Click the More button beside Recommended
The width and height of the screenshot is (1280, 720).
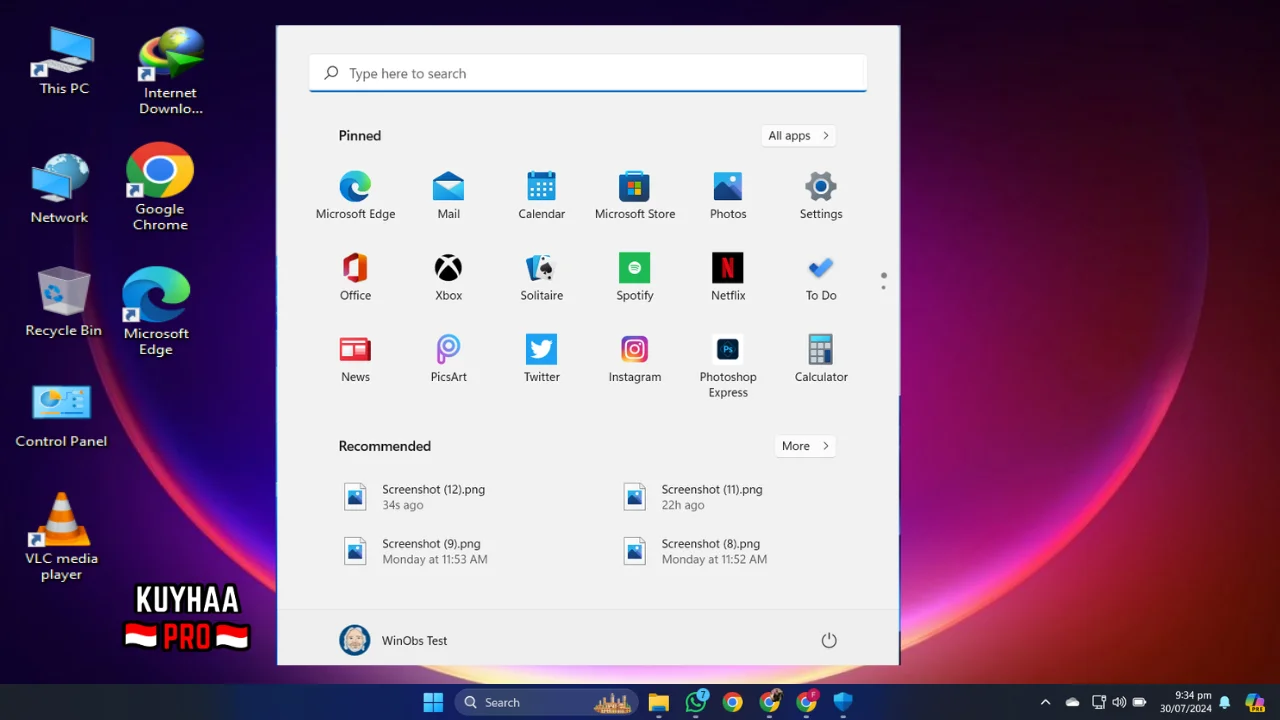[x=805, y=446]
